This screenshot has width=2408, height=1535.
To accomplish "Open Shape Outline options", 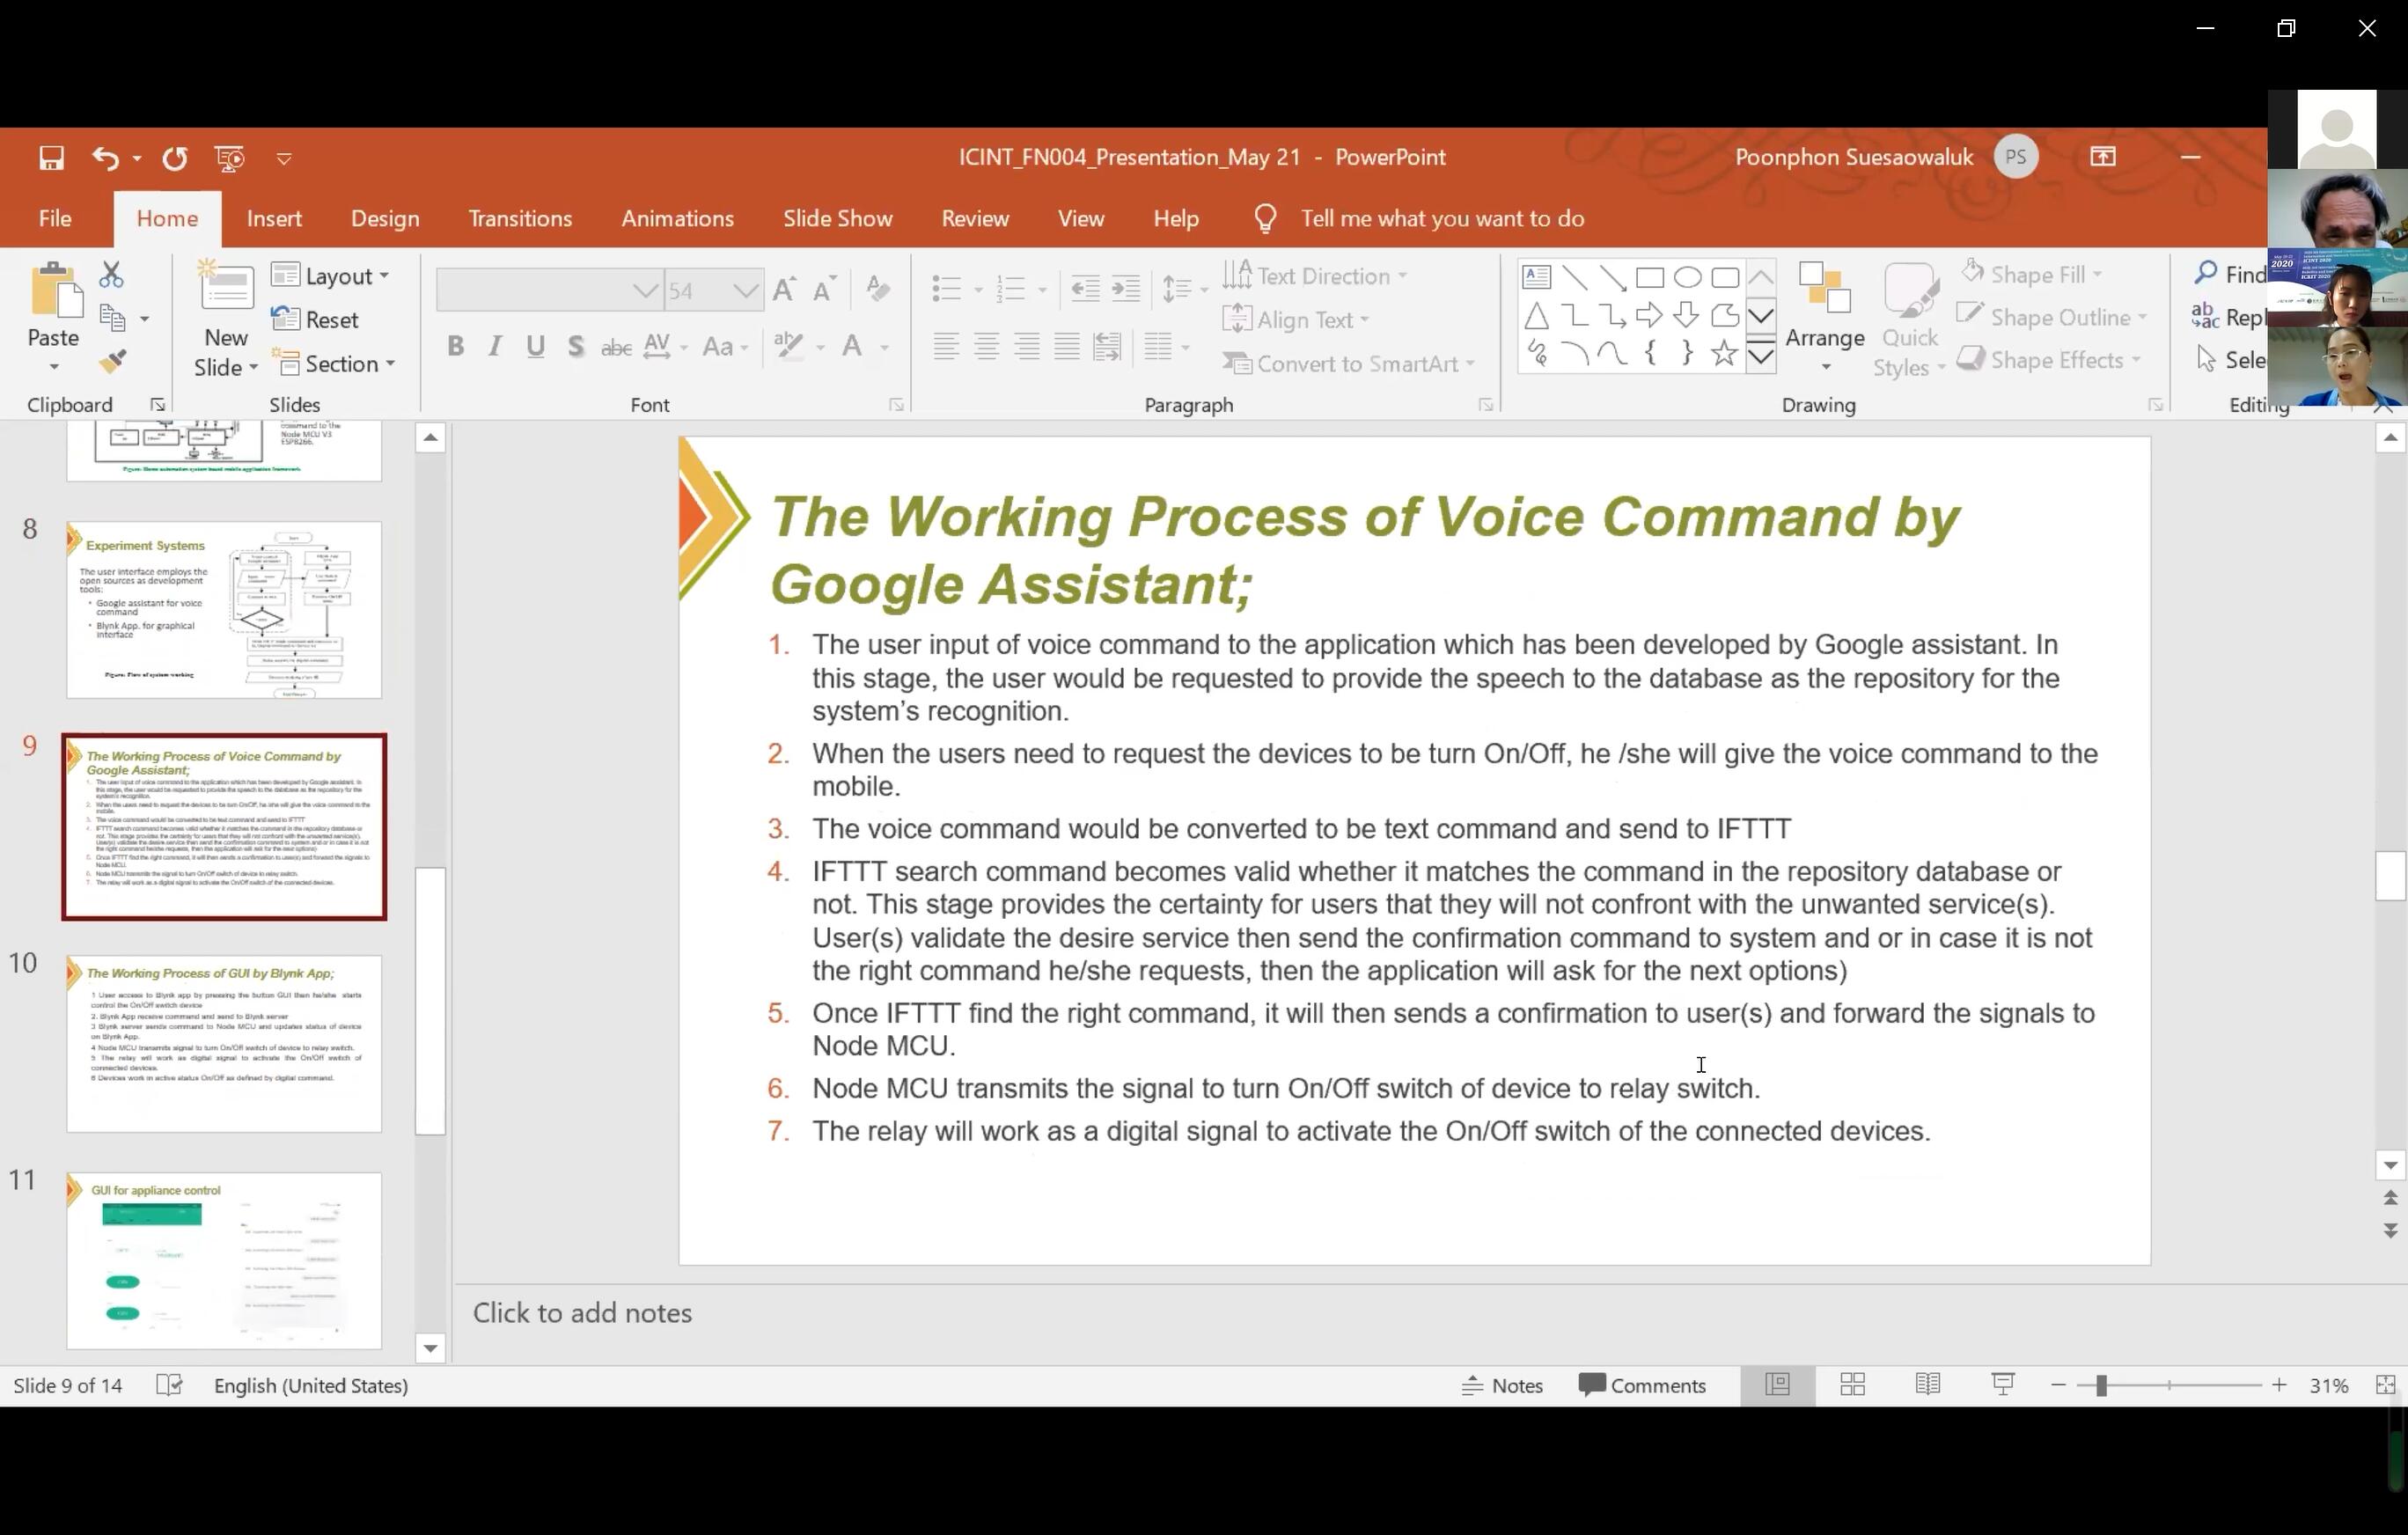I will coord(2053,318).
